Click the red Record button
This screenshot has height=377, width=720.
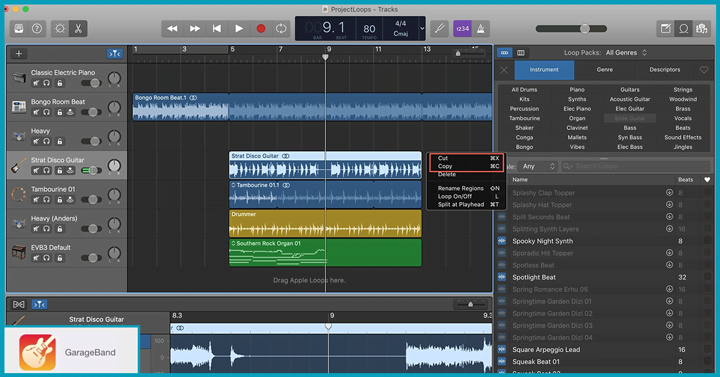click(x=261, y=28)
